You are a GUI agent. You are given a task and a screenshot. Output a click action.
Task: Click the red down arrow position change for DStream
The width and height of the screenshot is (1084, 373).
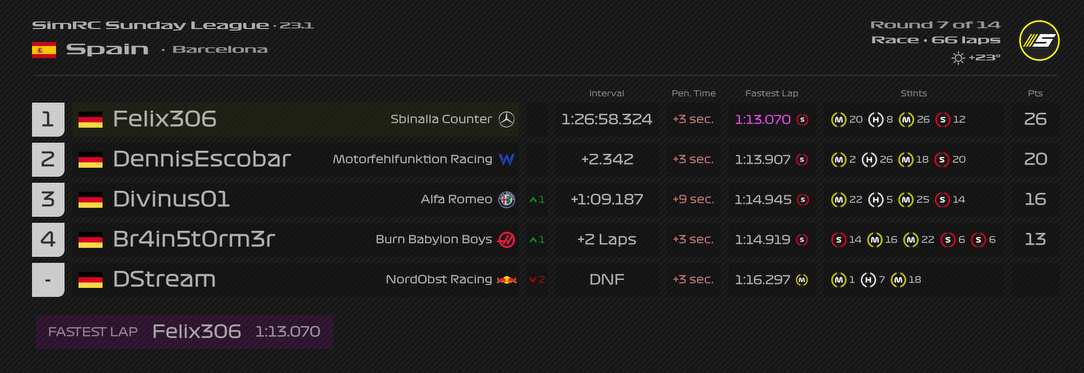537,280
